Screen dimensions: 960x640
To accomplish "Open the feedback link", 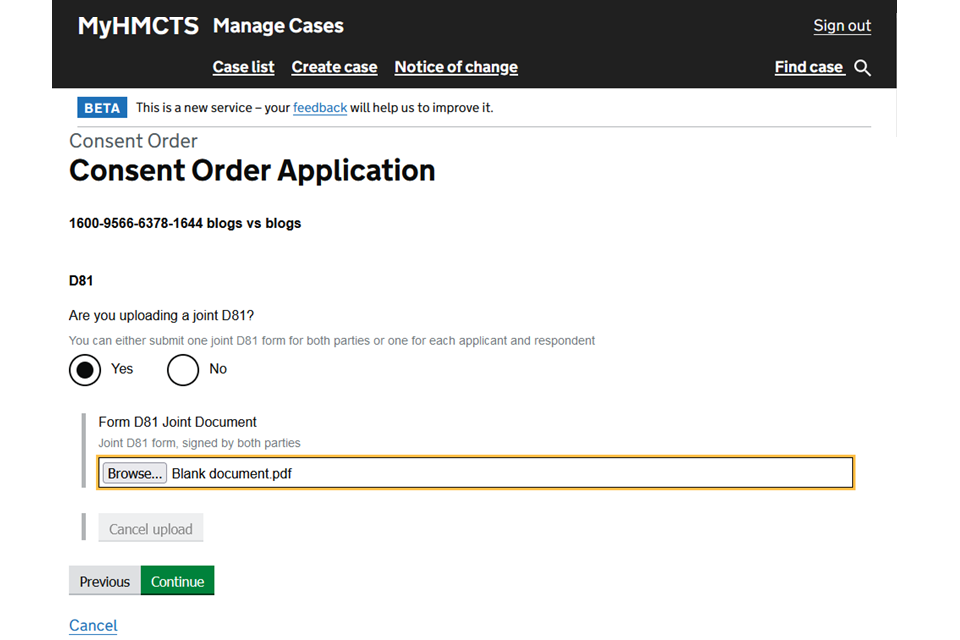I will click(x=320, y=108).
